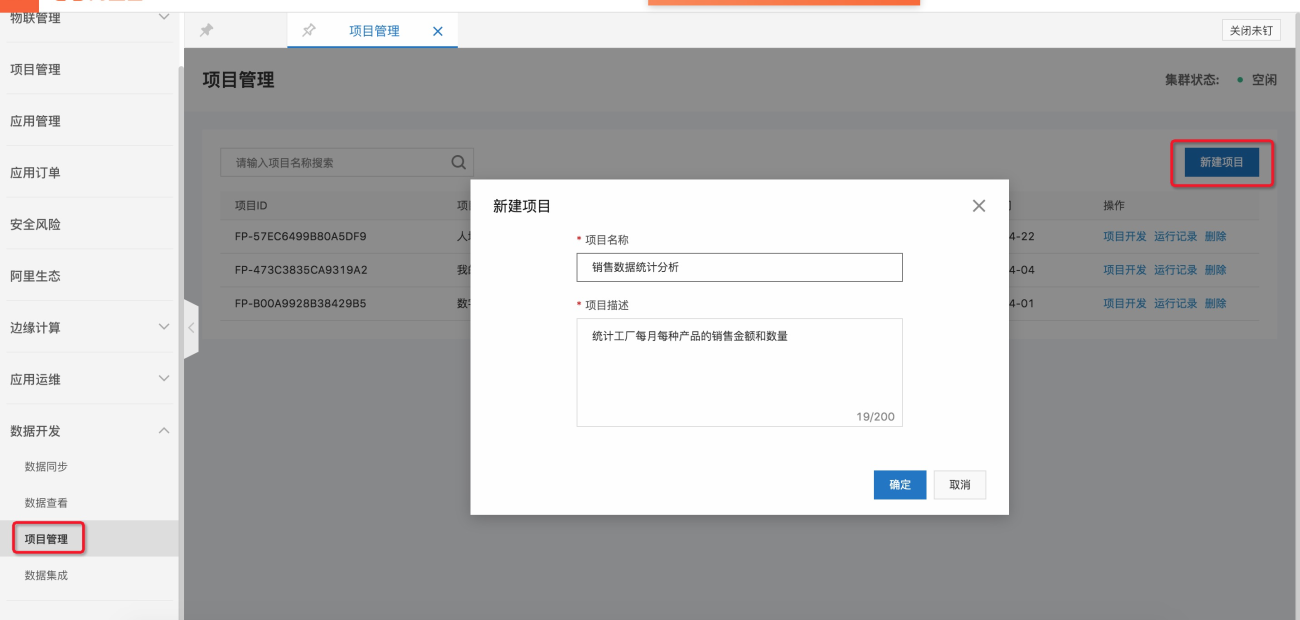This screenshot has width=1300, height=620.
Task: Click the 新建项目 button
Action: pos(1222,162)
